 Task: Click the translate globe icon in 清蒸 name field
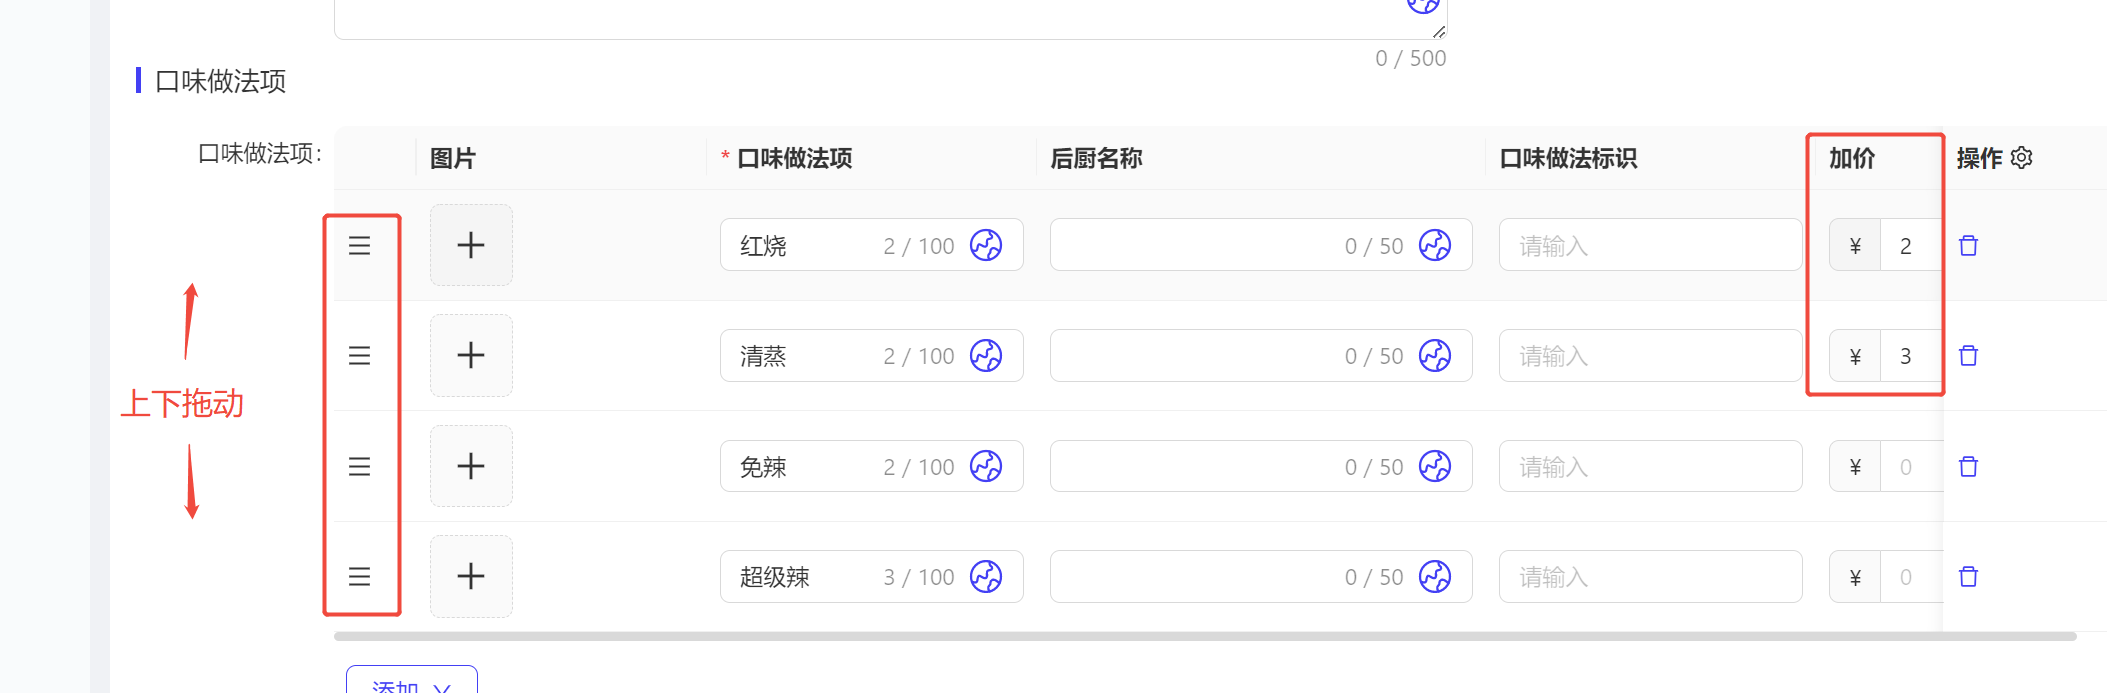[986, 355]
